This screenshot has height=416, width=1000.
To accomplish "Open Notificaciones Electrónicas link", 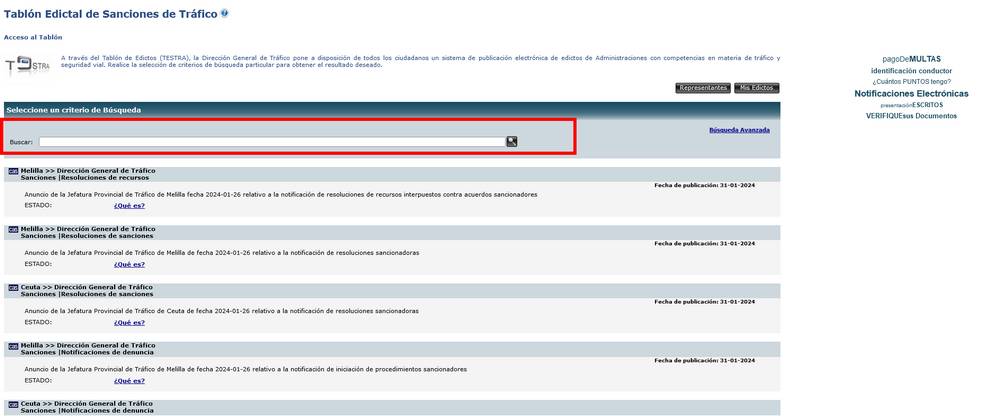I will (911, 94).
